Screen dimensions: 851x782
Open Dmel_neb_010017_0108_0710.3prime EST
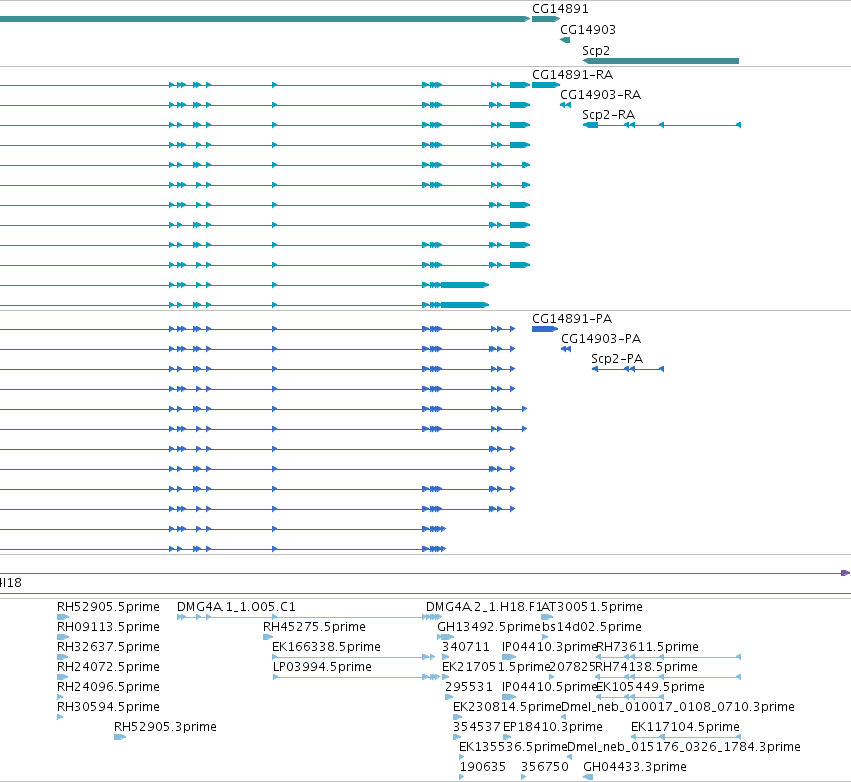click(678, 707)
